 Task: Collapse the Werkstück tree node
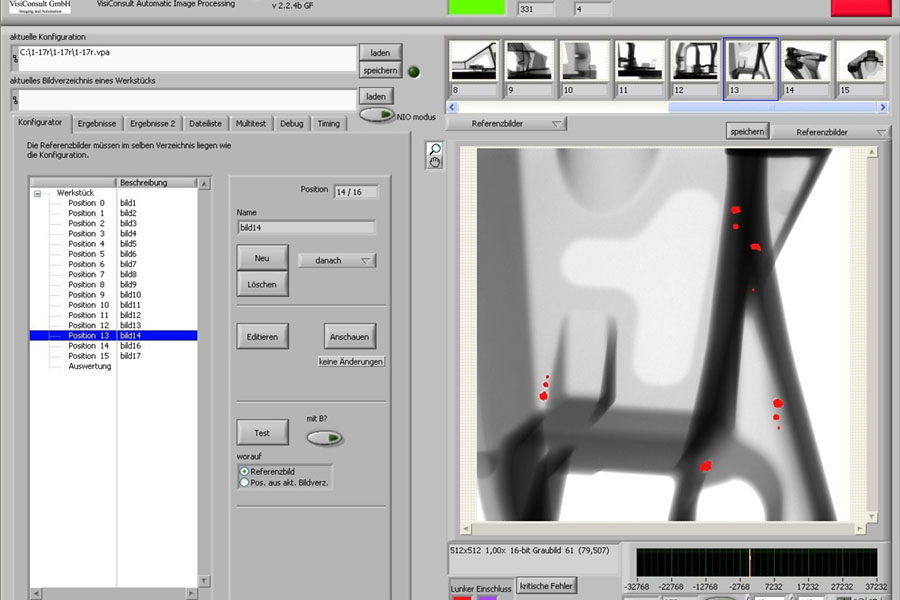38,192
